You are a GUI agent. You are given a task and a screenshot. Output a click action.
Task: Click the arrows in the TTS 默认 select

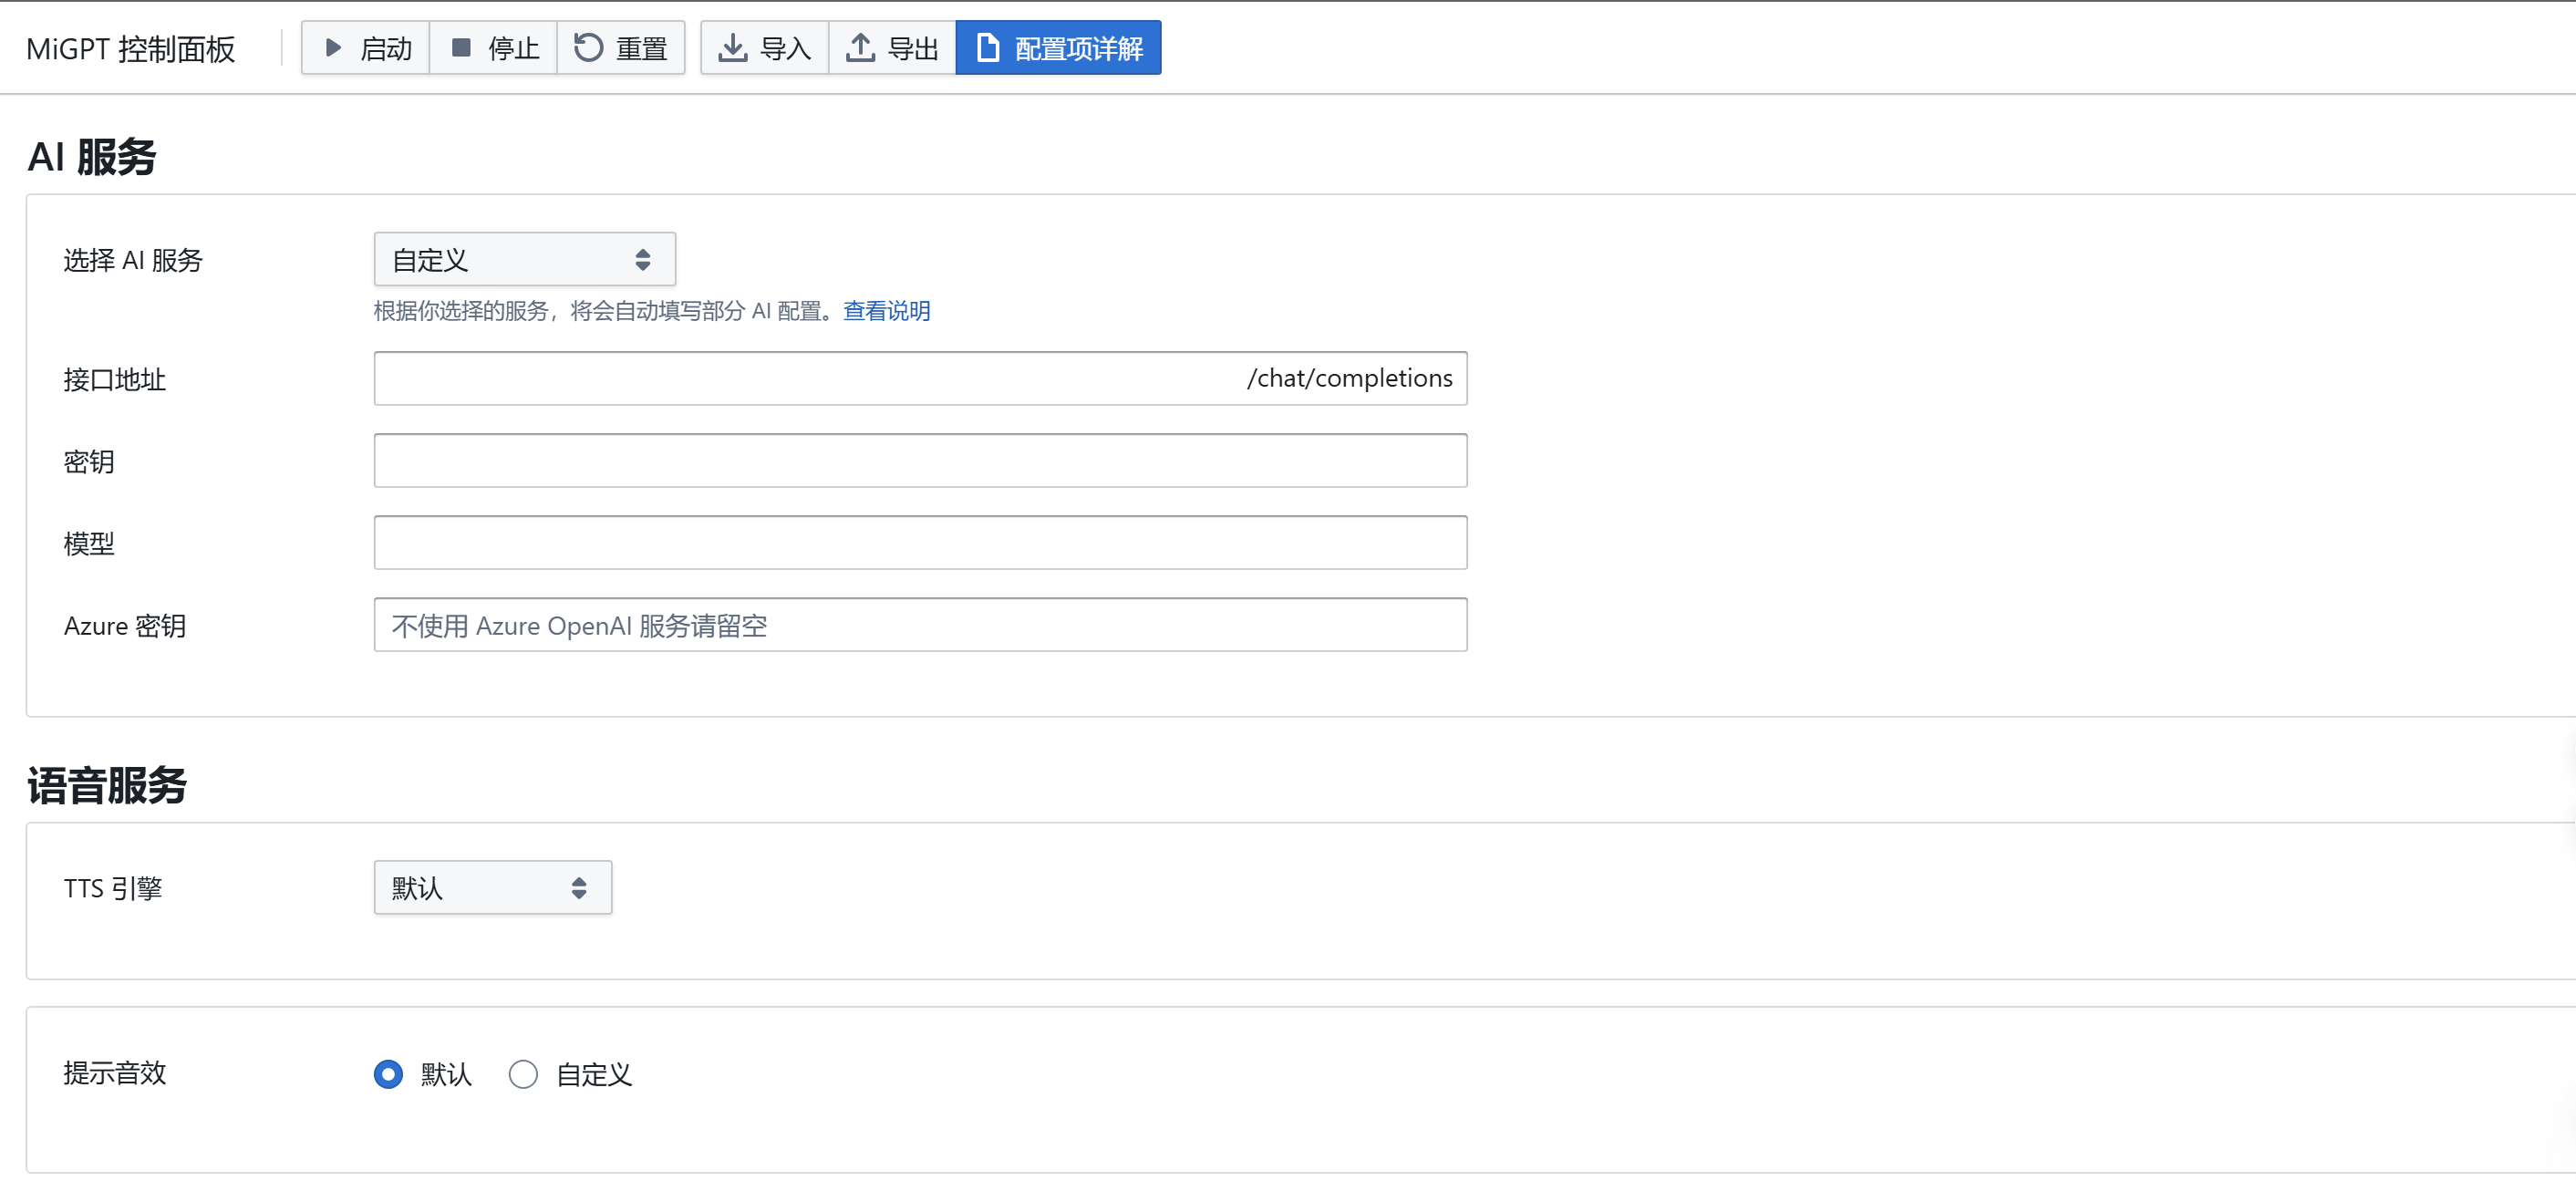click(579, 888)
